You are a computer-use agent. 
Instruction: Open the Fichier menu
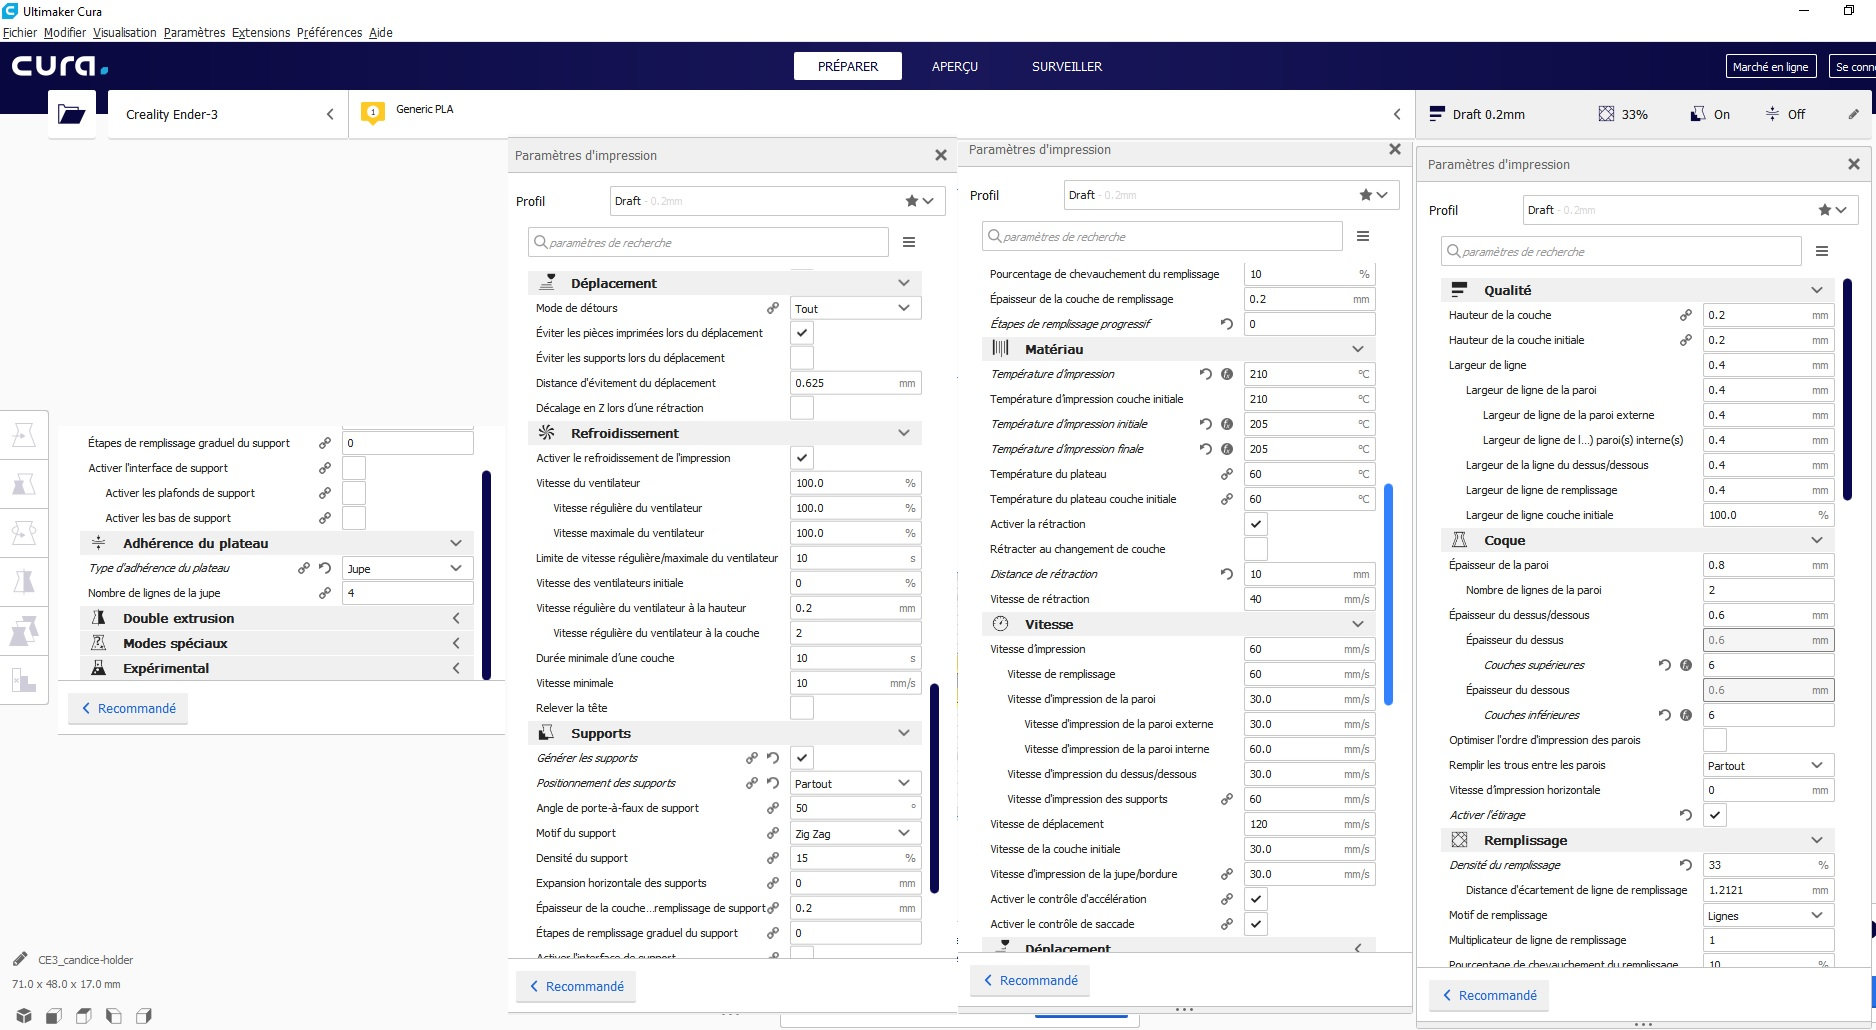click(x=20, y=32)
